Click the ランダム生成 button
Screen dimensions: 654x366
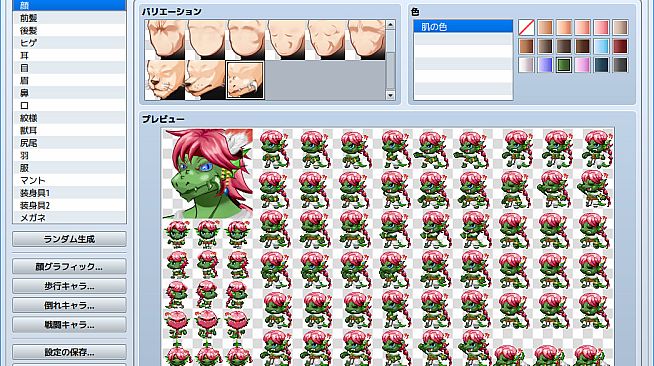pos(69,239)
